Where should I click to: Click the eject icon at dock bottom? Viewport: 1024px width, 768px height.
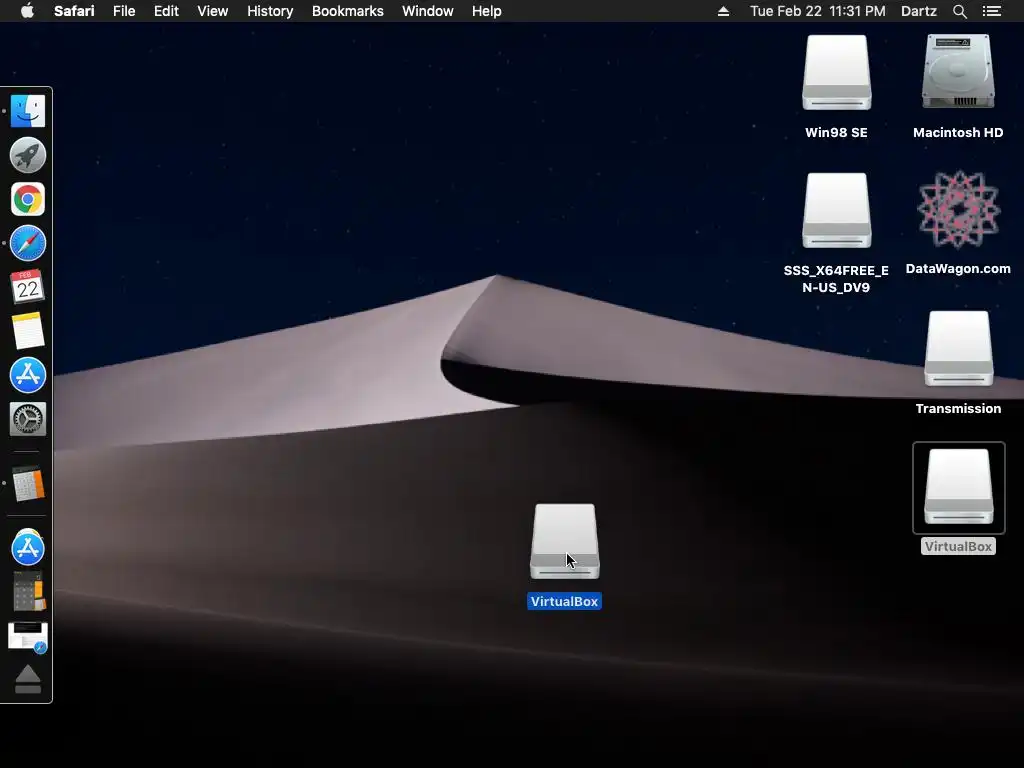tap(27, 679)
